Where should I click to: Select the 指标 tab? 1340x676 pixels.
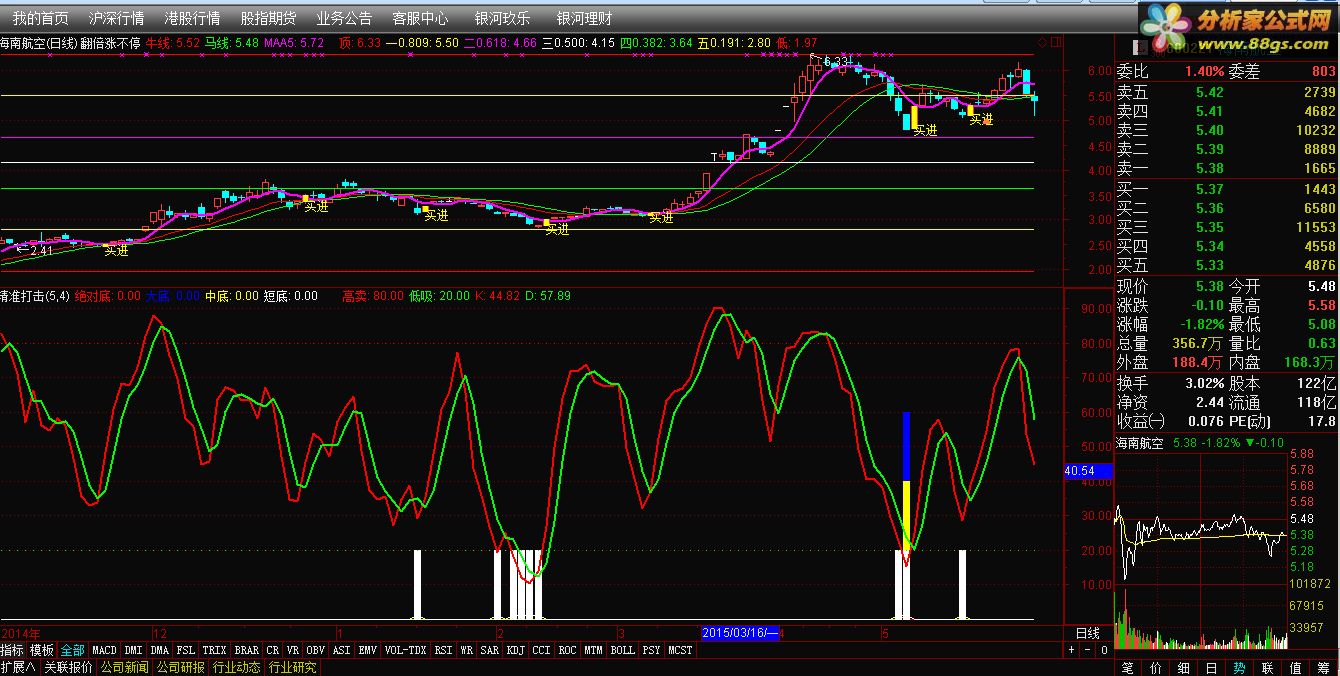pos(12,650)
